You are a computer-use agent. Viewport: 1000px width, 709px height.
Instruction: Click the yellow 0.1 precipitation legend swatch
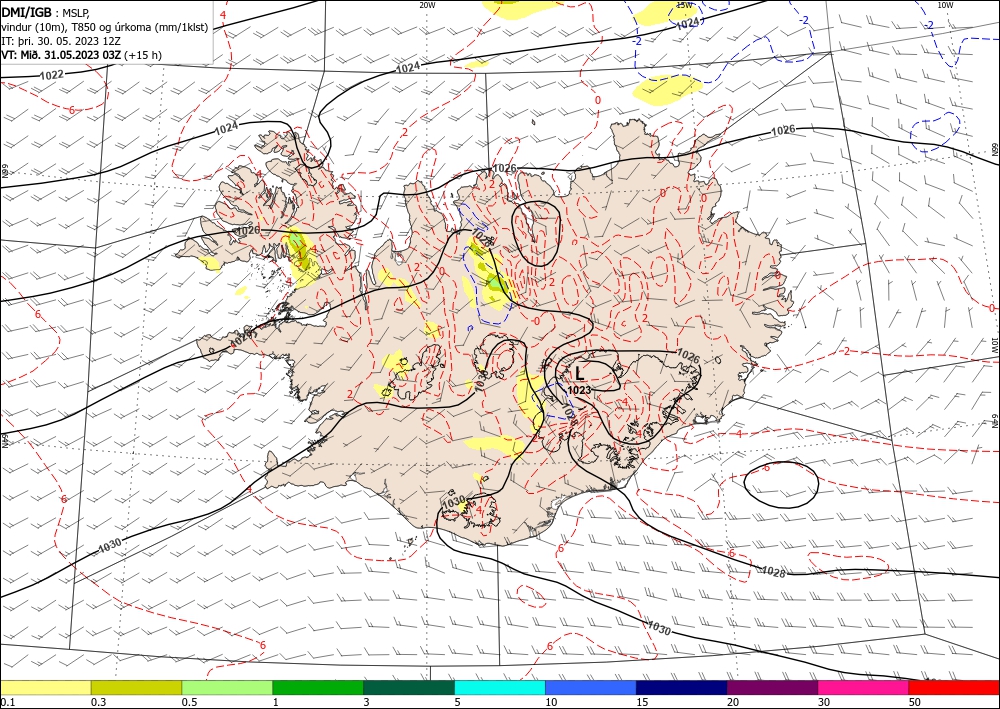click(45, 687)
